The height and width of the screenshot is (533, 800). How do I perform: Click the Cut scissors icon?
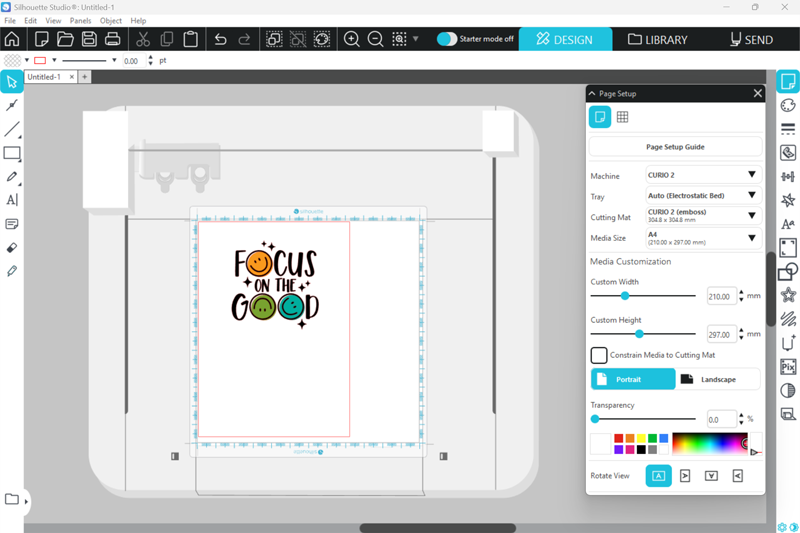point(143,40)
